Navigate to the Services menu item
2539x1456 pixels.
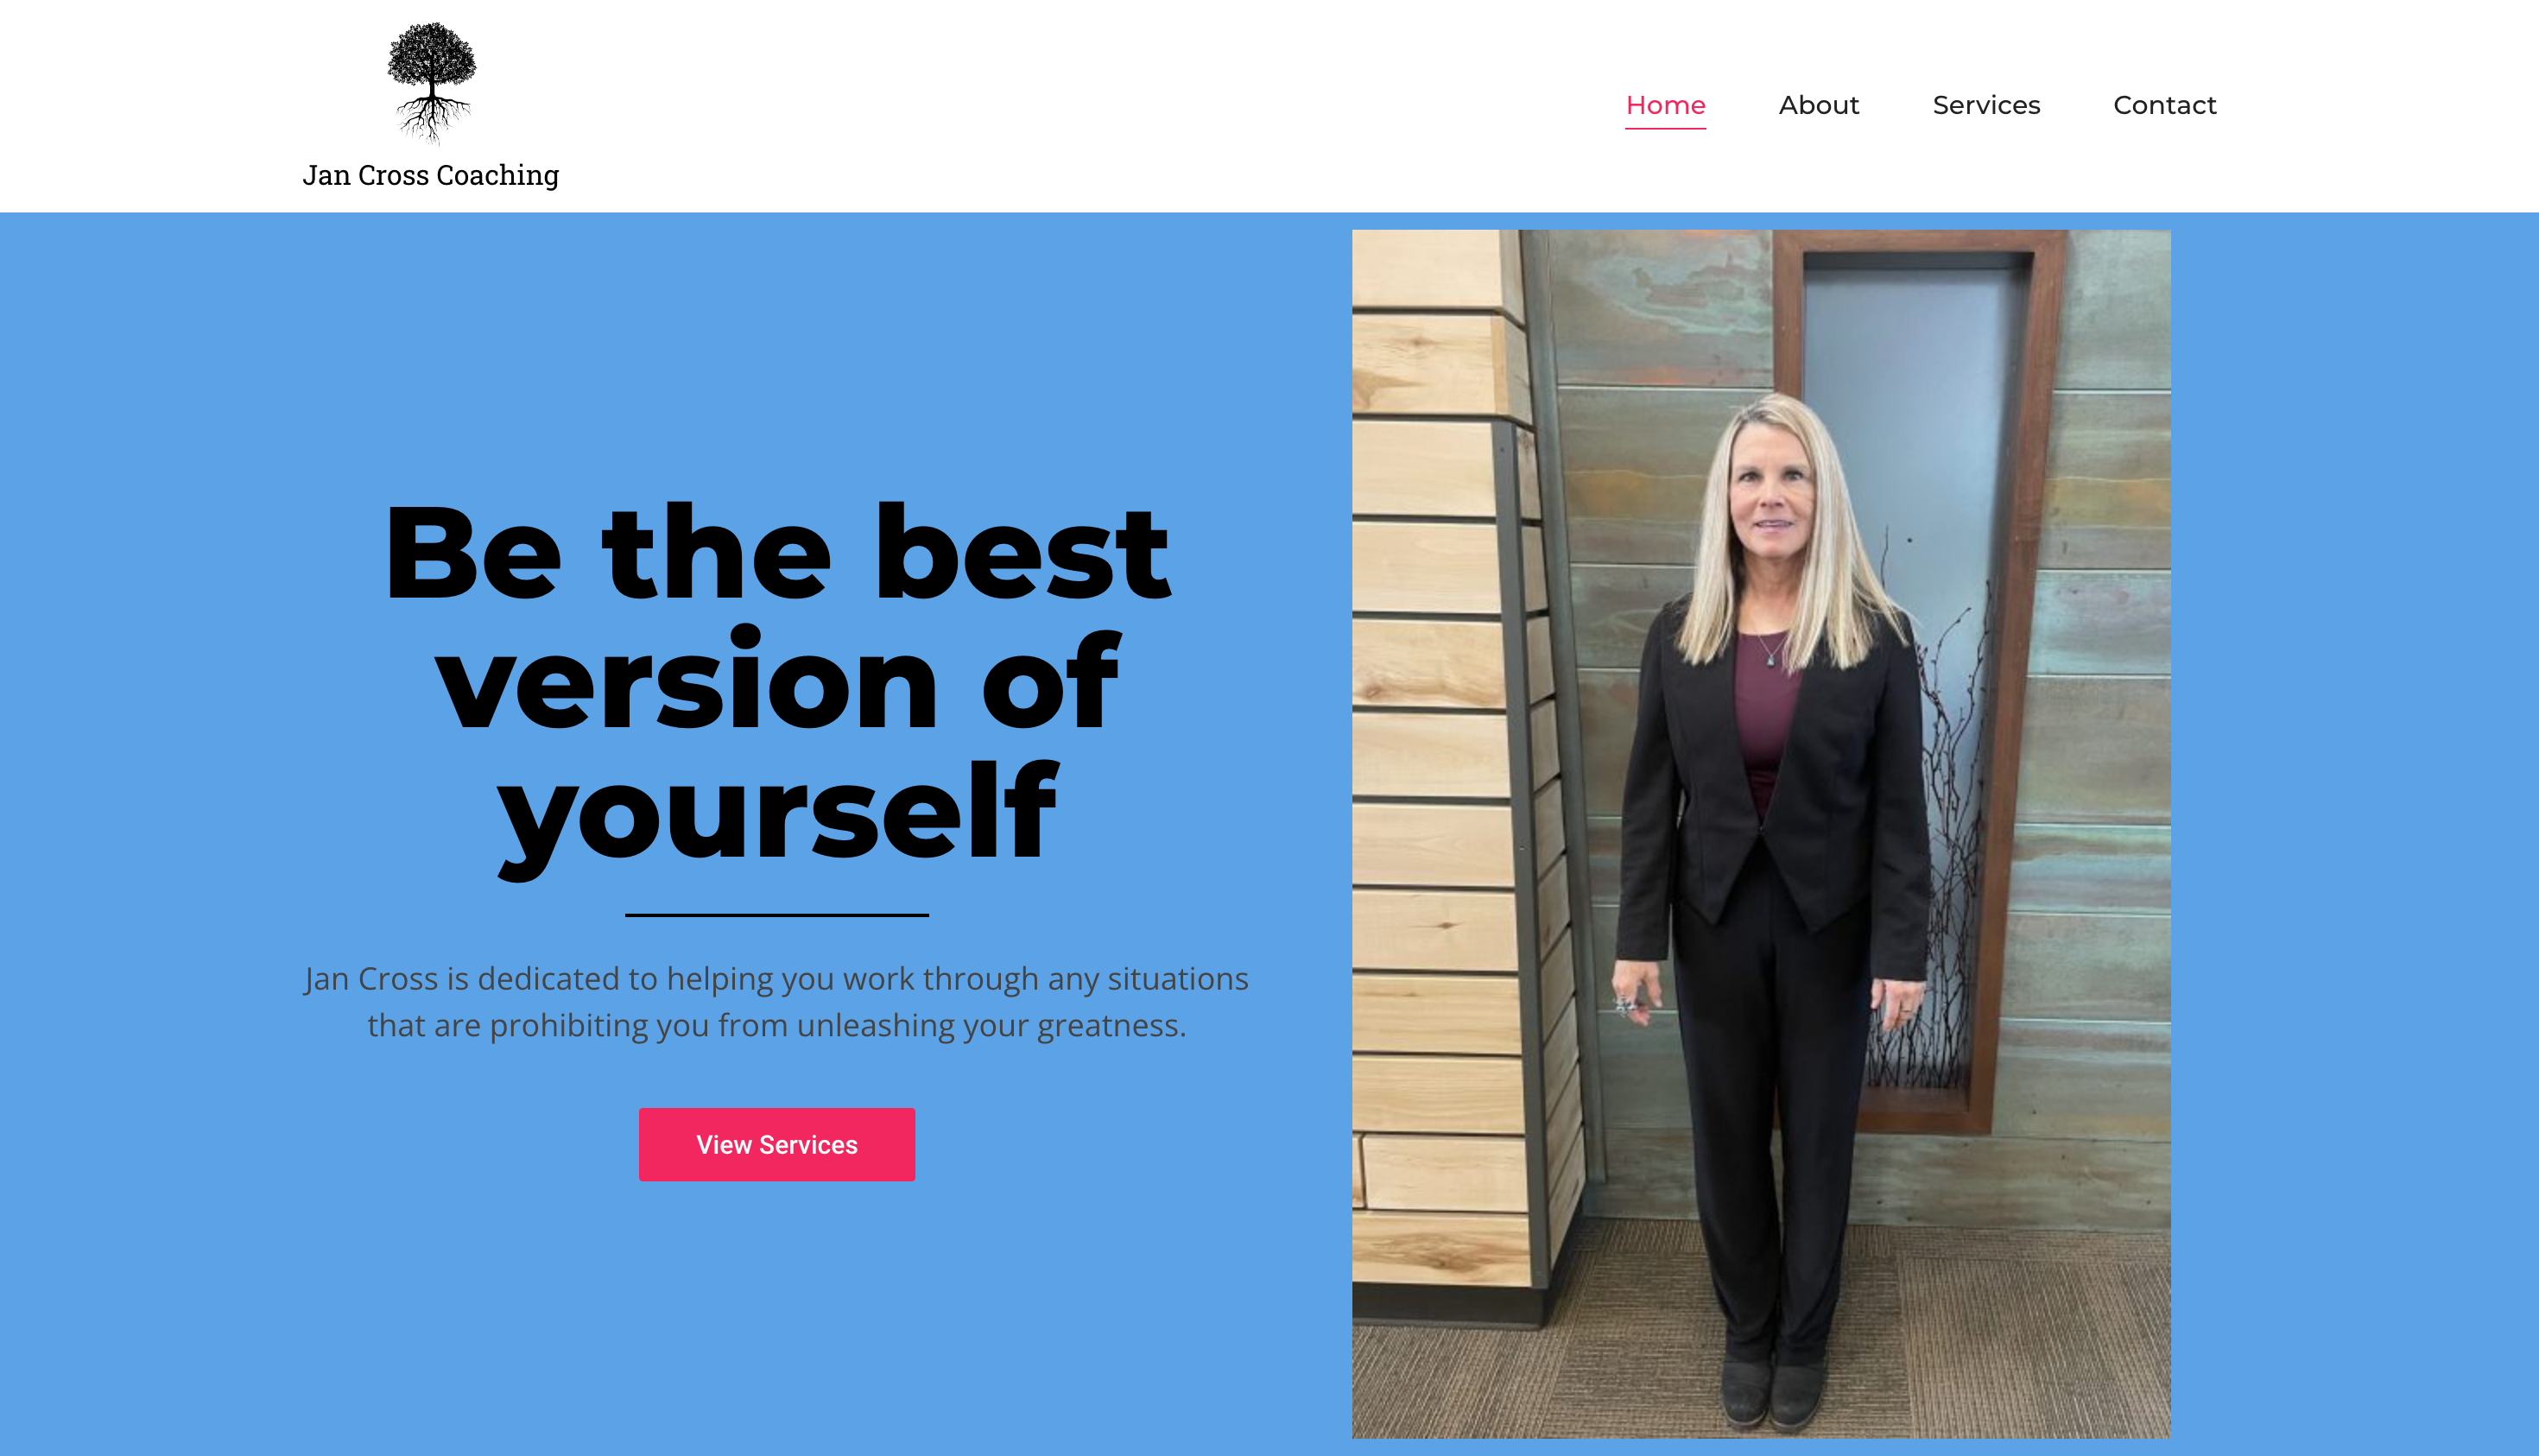[x=1986, y=105]
